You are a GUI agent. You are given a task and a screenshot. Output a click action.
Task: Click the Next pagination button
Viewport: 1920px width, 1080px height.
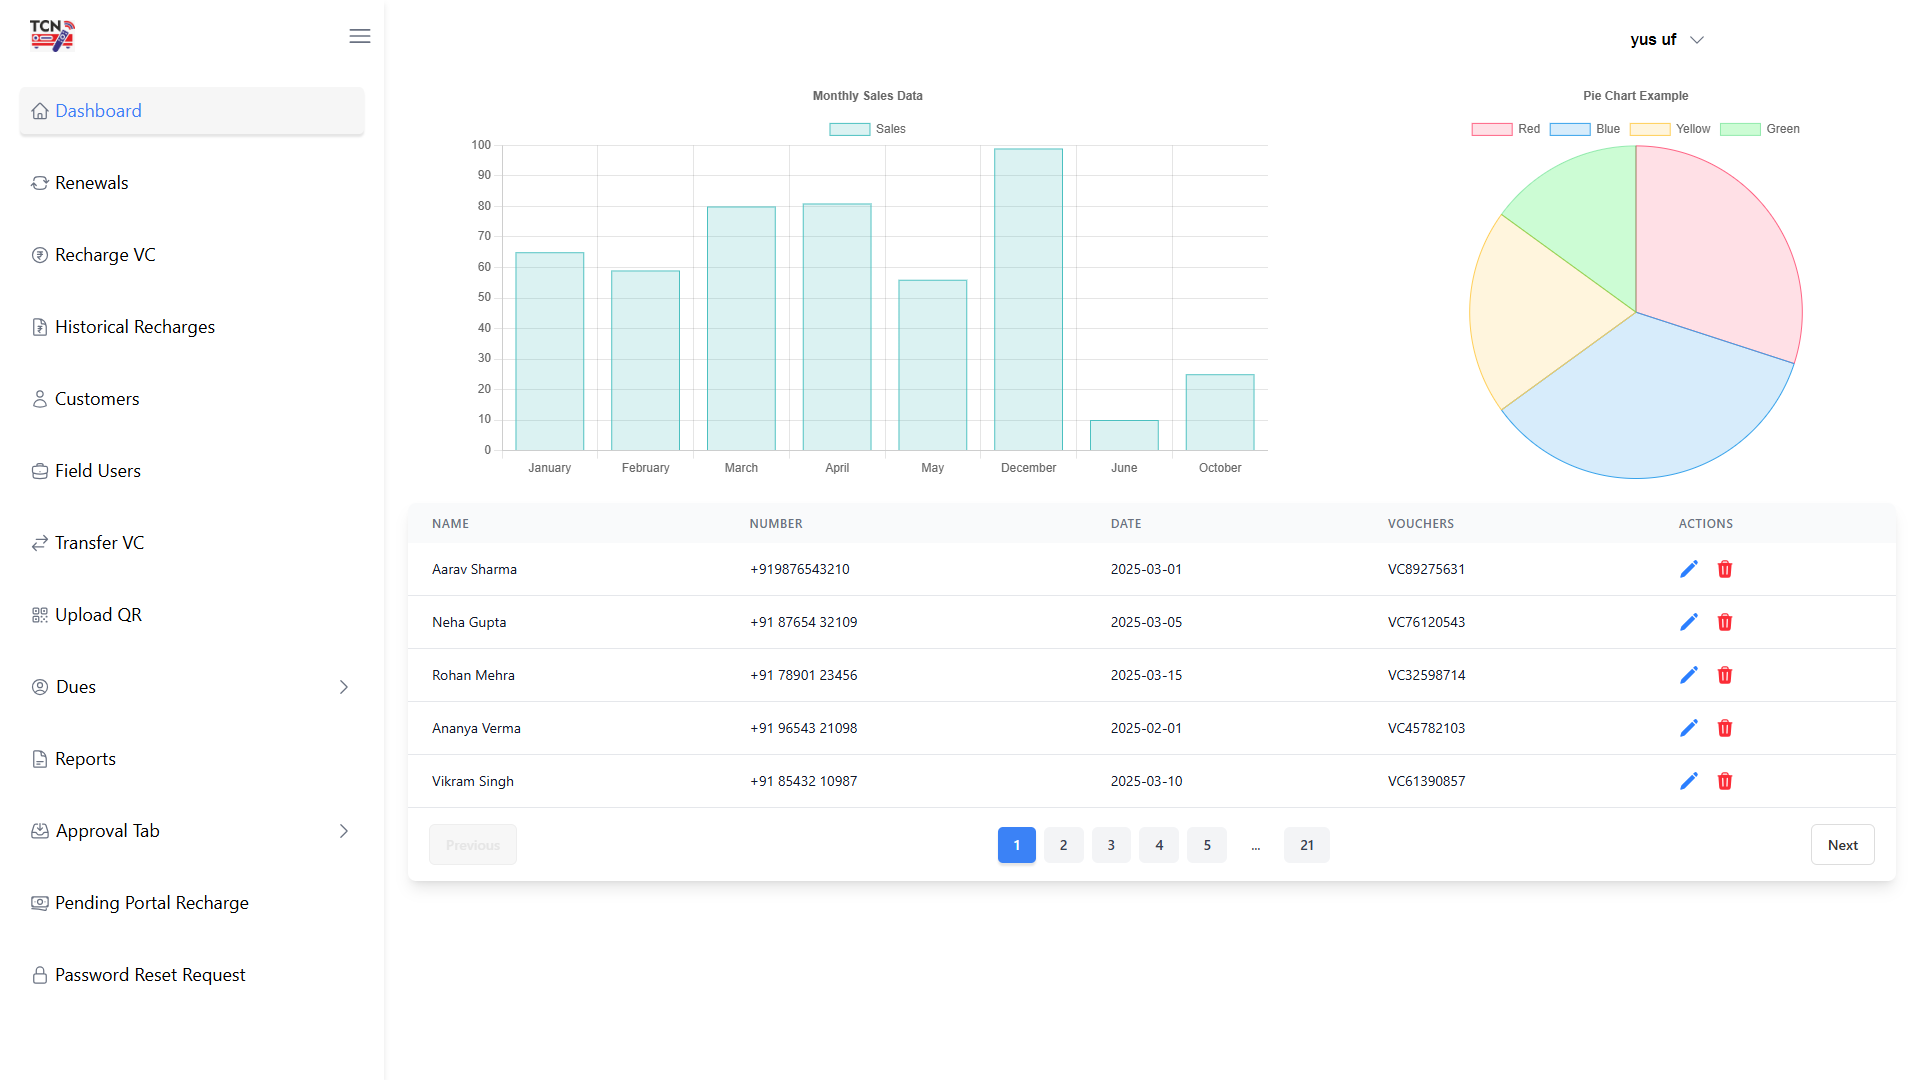tap(1842, 845)
